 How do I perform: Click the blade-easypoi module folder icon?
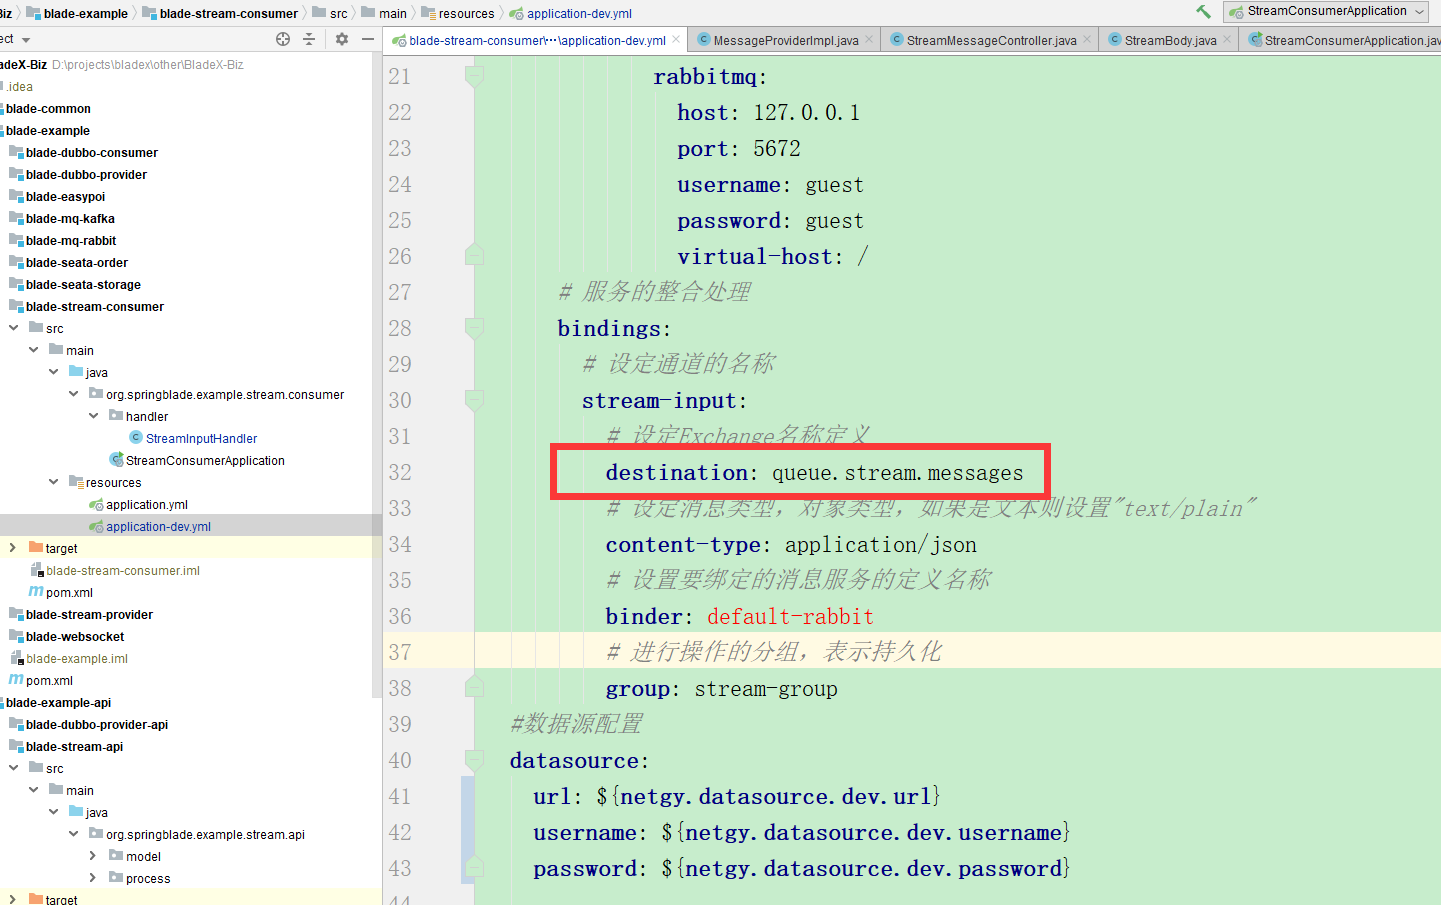coord(16,196)
